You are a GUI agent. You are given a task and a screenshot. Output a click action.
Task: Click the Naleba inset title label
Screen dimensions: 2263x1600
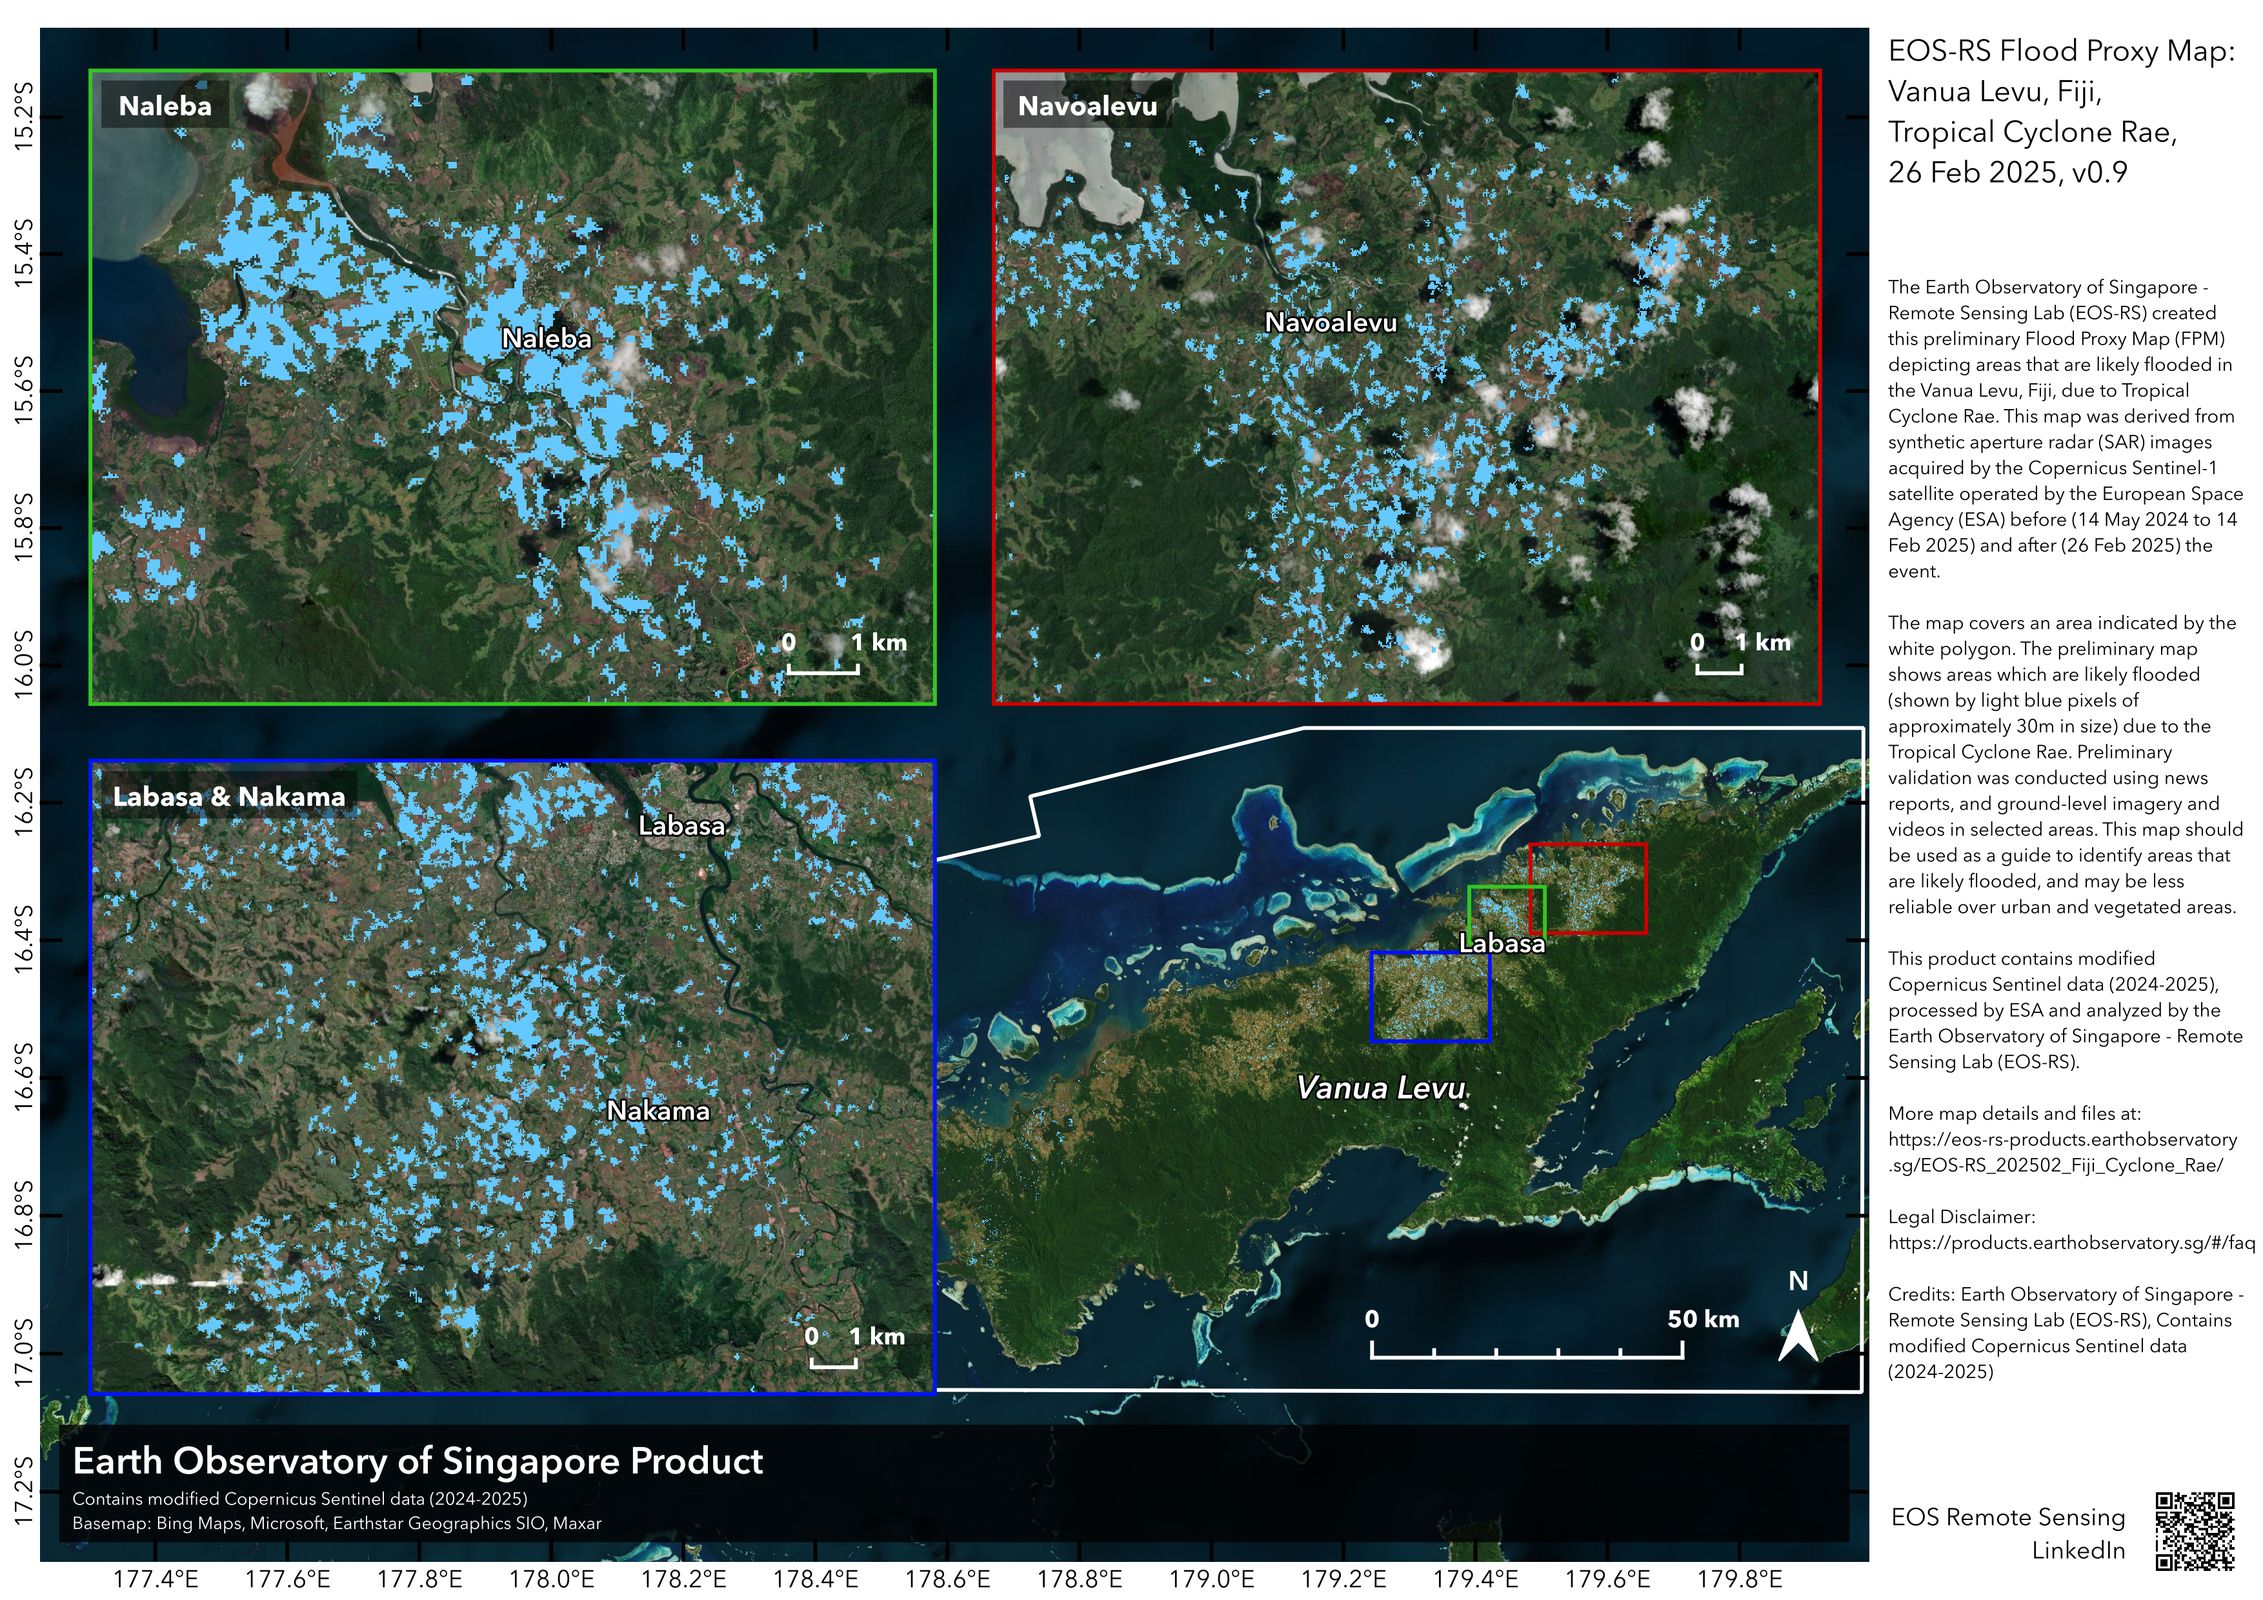(x=165, y=106)
